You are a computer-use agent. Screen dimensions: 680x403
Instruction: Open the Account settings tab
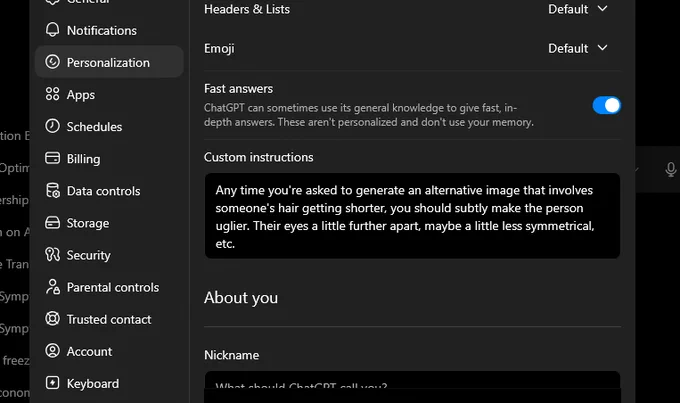[109, 351]
